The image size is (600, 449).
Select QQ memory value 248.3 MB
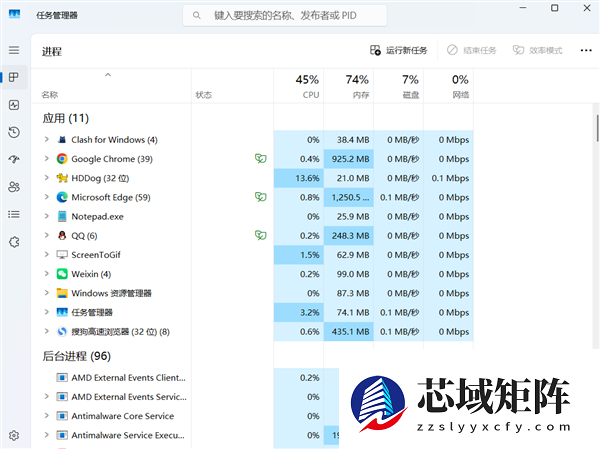click(x=349, y=235)
